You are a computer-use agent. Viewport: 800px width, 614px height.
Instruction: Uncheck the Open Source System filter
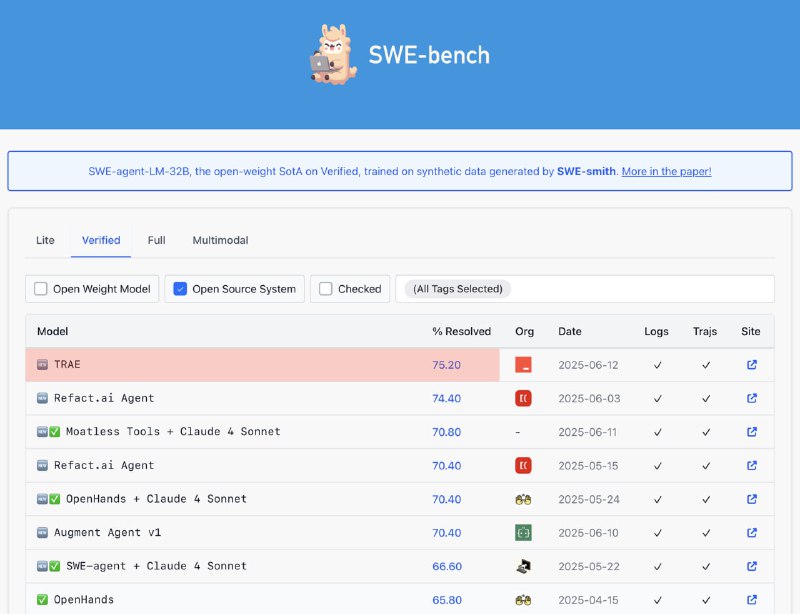coord(180,289)
